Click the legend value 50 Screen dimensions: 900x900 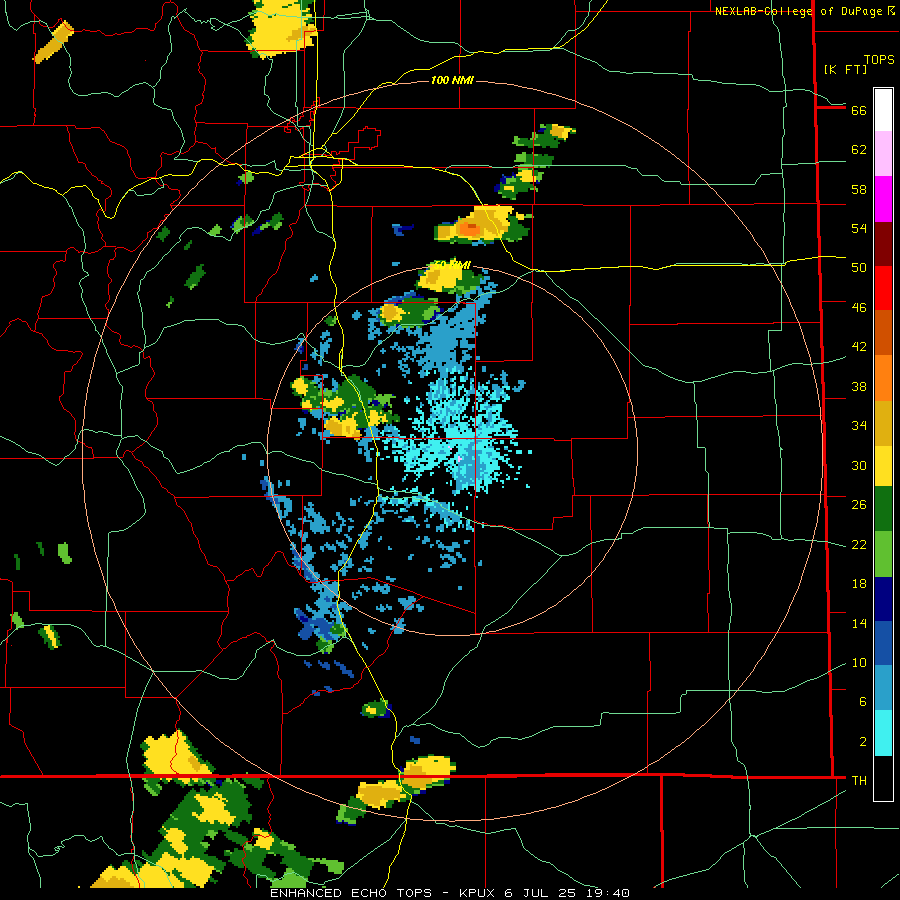[859, 267]
